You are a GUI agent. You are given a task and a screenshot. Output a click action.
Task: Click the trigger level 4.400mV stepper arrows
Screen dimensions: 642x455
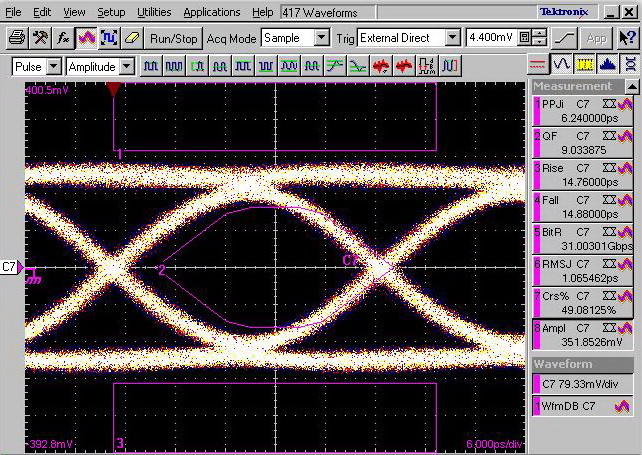[539, 38]
